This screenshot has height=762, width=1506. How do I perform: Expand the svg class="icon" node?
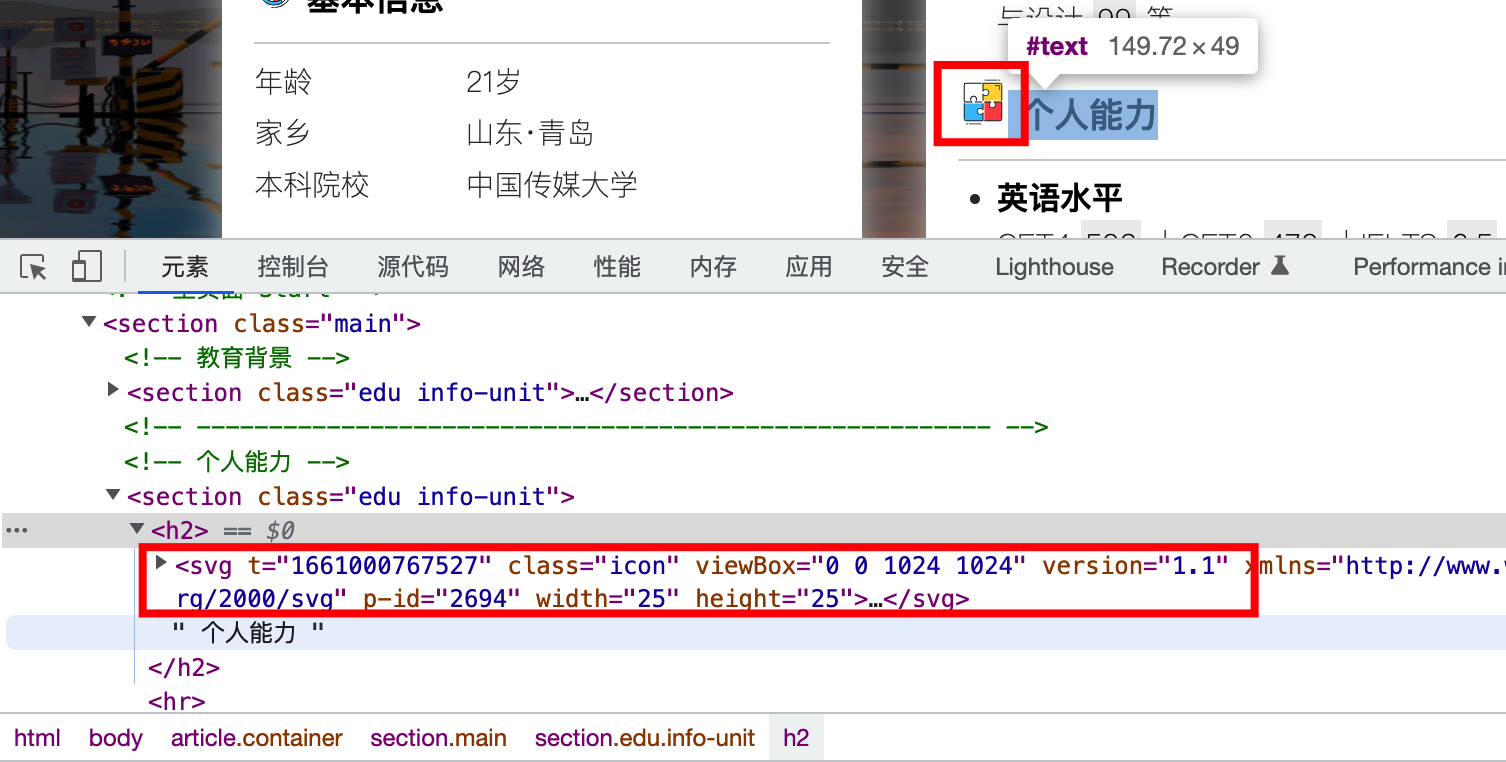click(162, 563)
